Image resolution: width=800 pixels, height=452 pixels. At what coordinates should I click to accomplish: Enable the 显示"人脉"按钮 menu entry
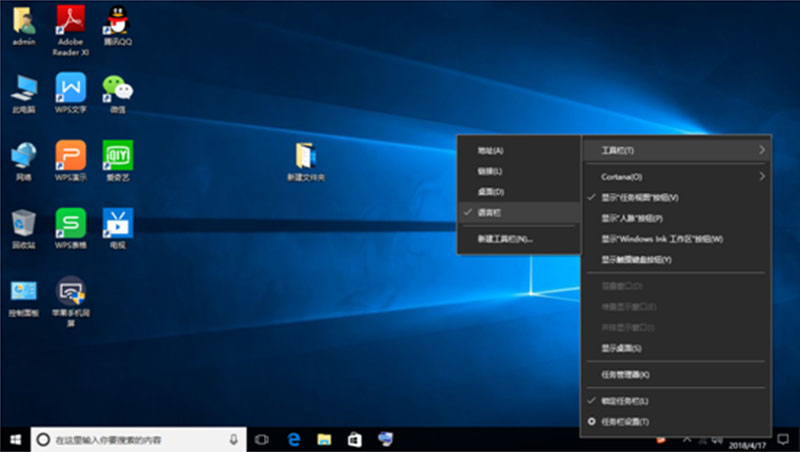[631, 218]
